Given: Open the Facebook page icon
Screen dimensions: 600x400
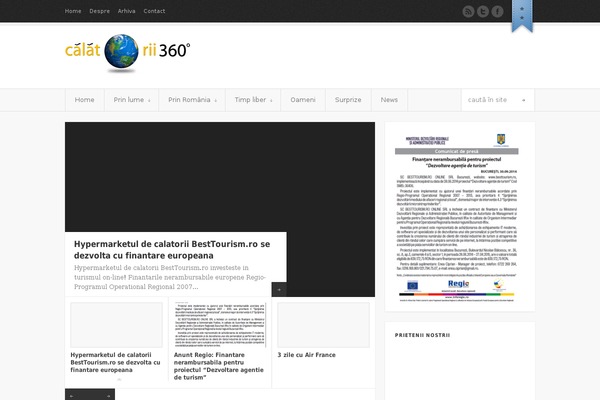Looking at the screenshot, I should [497, 11].
